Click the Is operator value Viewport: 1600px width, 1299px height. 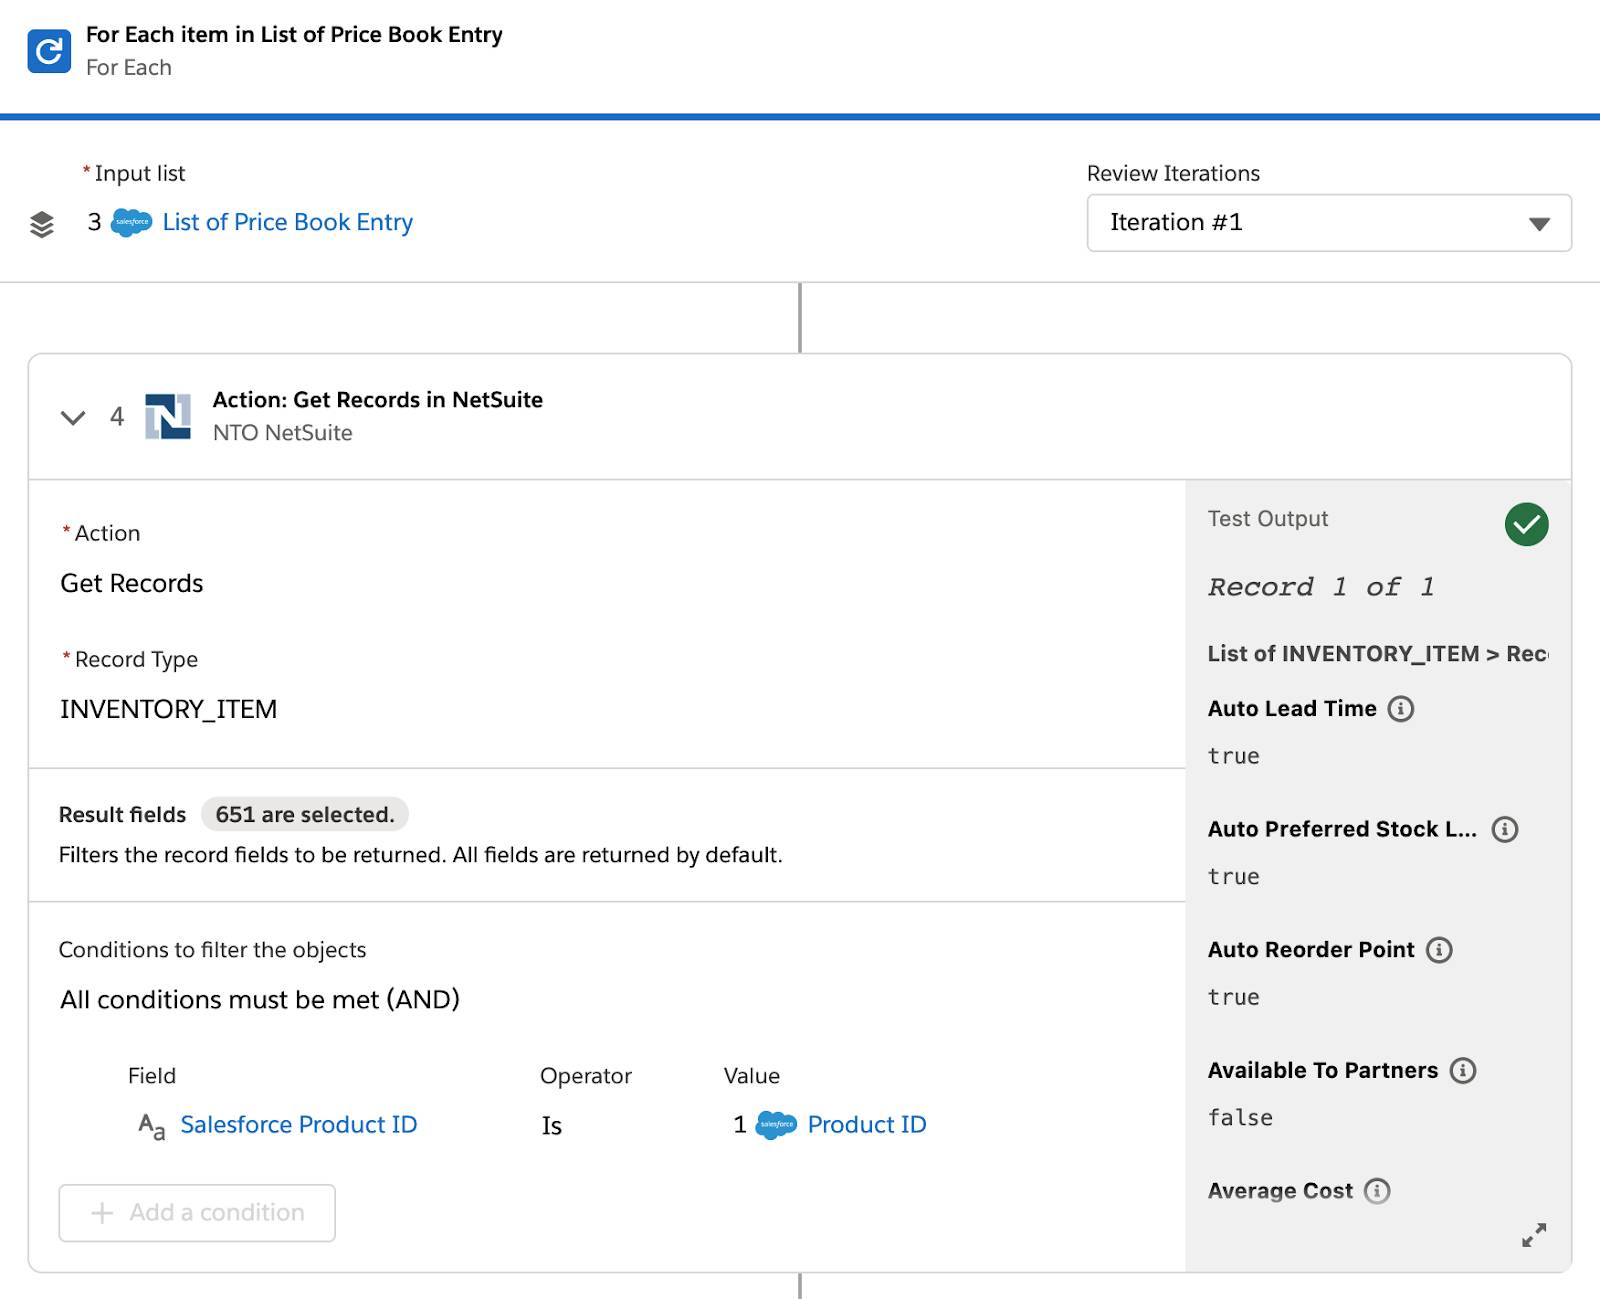point(552,1126)
